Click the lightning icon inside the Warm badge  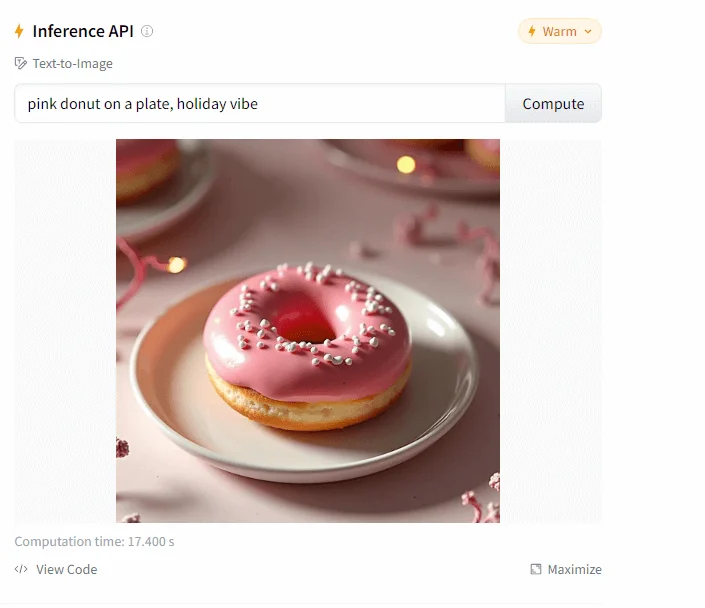pyautogui.click(x=531, y=32)
